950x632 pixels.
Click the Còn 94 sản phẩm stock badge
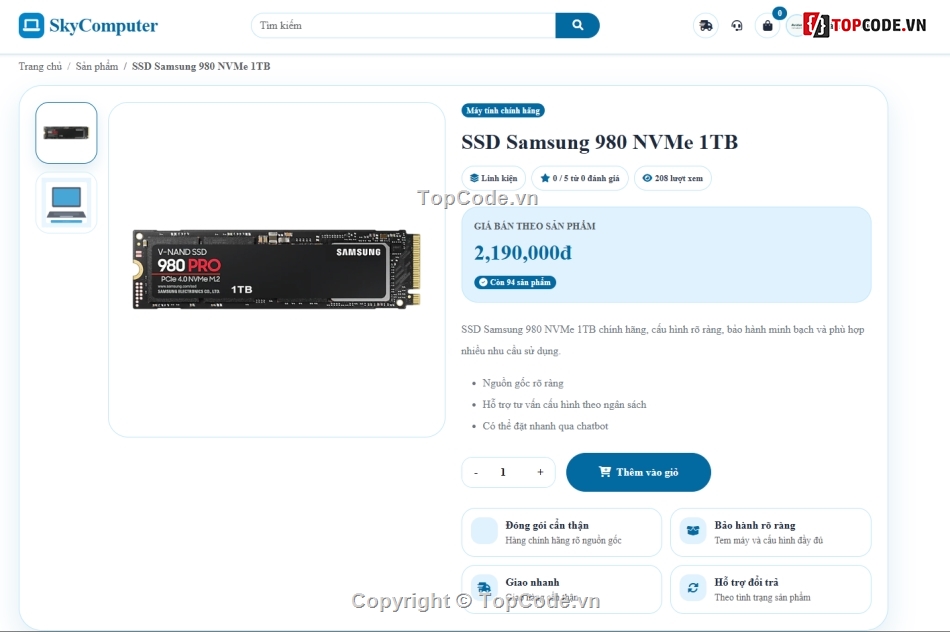point(515,282)
